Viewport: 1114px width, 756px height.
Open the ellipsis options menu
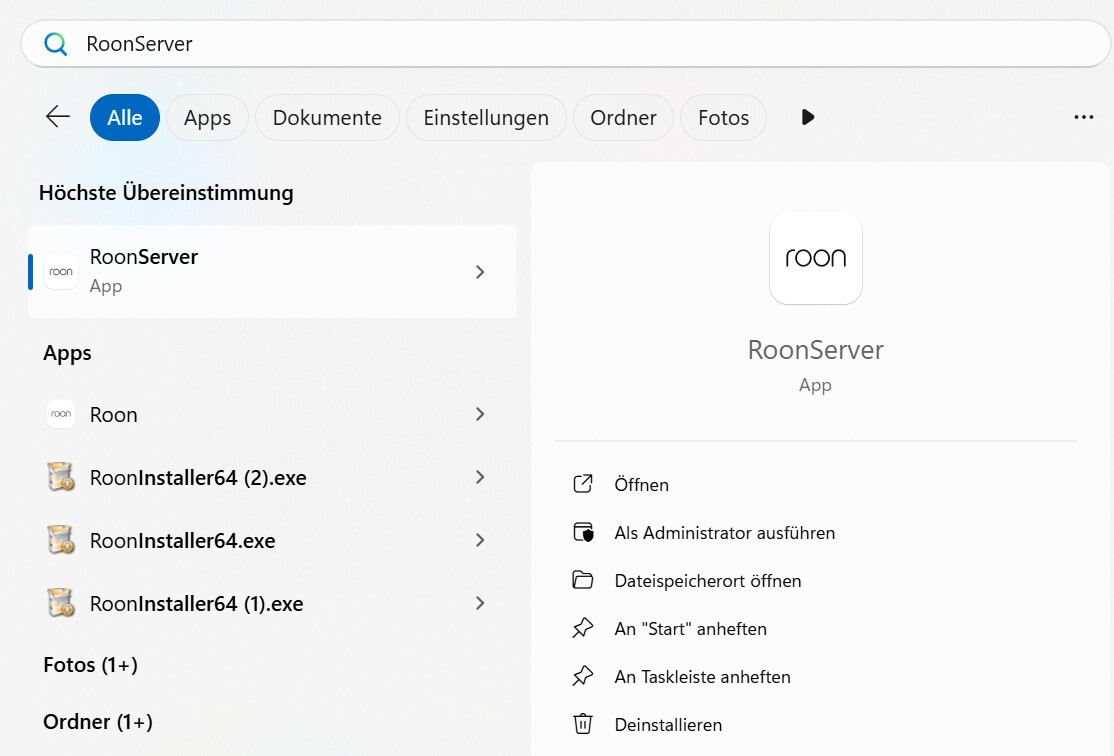pyautogui.click(x=1084, y=117)
